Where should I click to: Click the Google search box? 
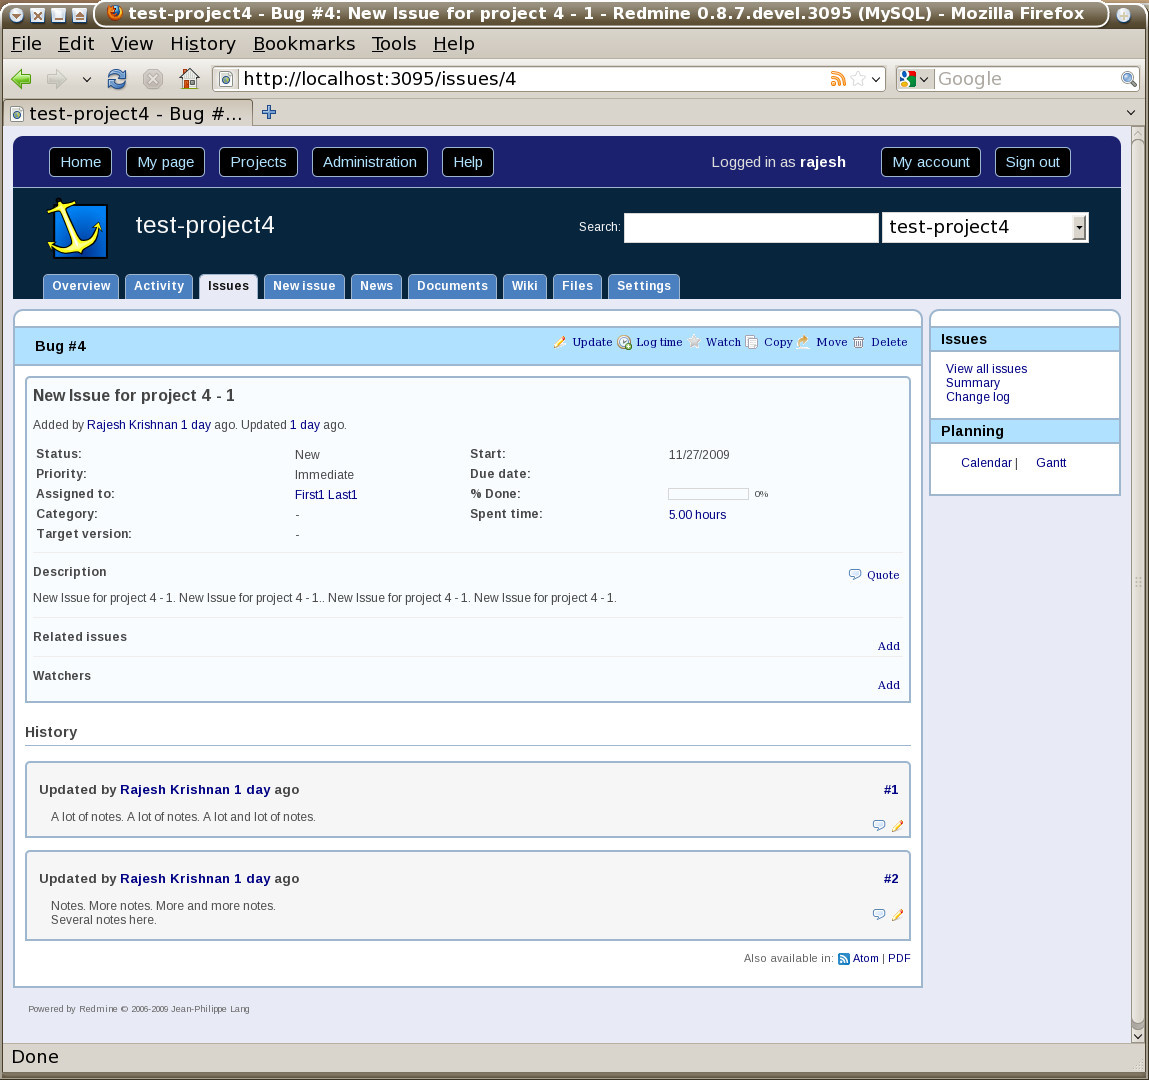pyautogui.click(x=1027, y=79)
